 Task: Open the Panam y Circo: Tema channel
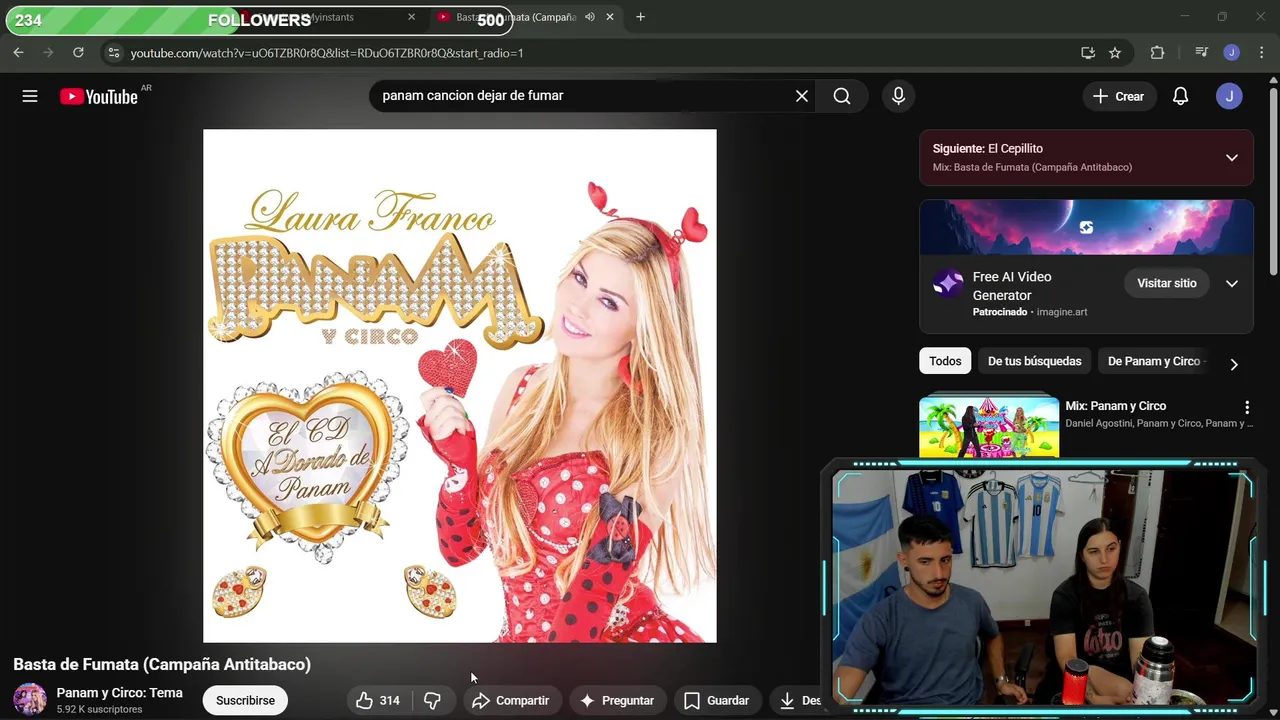click(x=119, y=693)
